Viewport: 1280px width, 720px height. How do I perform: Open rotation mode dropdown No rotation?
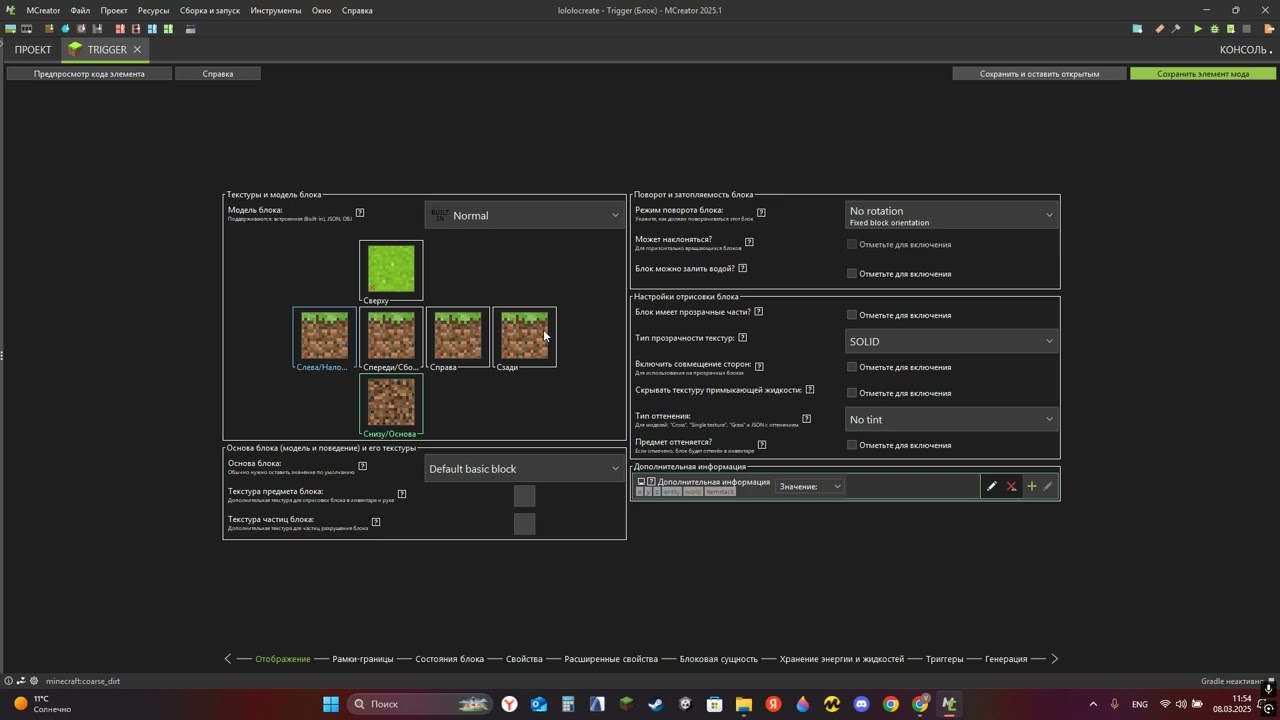pos(951,215)
